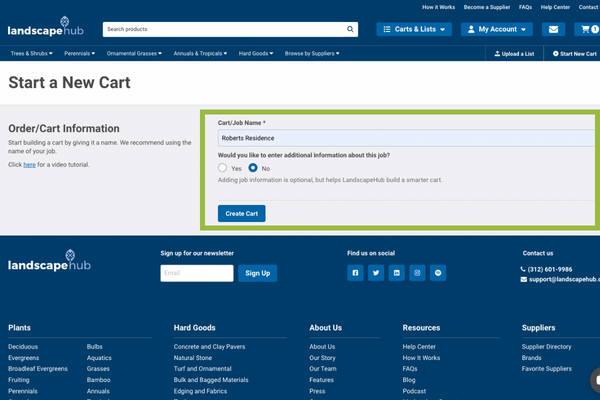This screenshot has width=600, height=400.
Task: Open the Blog footer link
Action: point(409,380)
